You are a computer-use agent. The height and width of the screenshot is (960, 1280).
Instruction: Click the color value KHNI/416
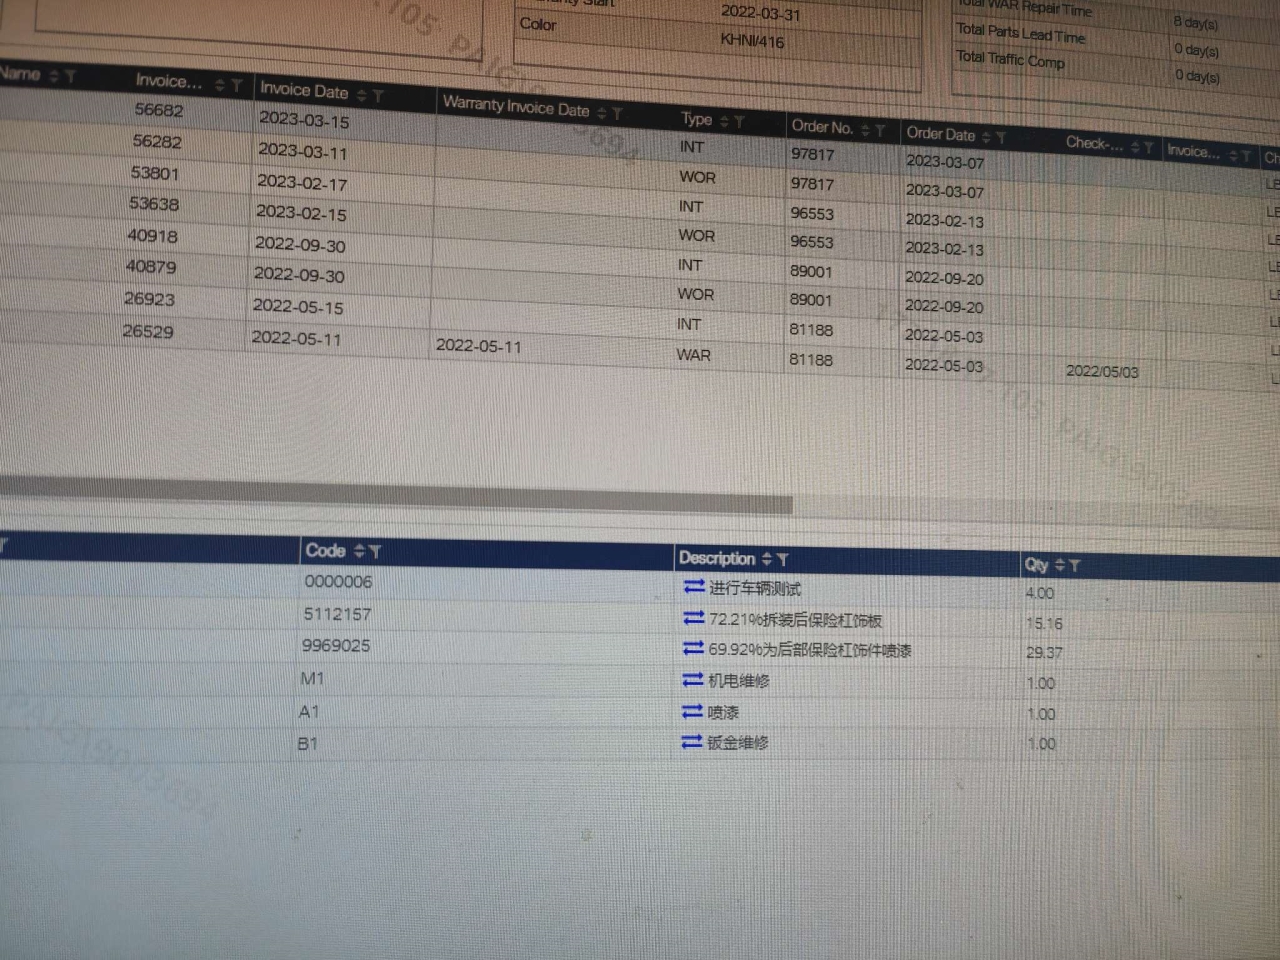tap(752, 41)
